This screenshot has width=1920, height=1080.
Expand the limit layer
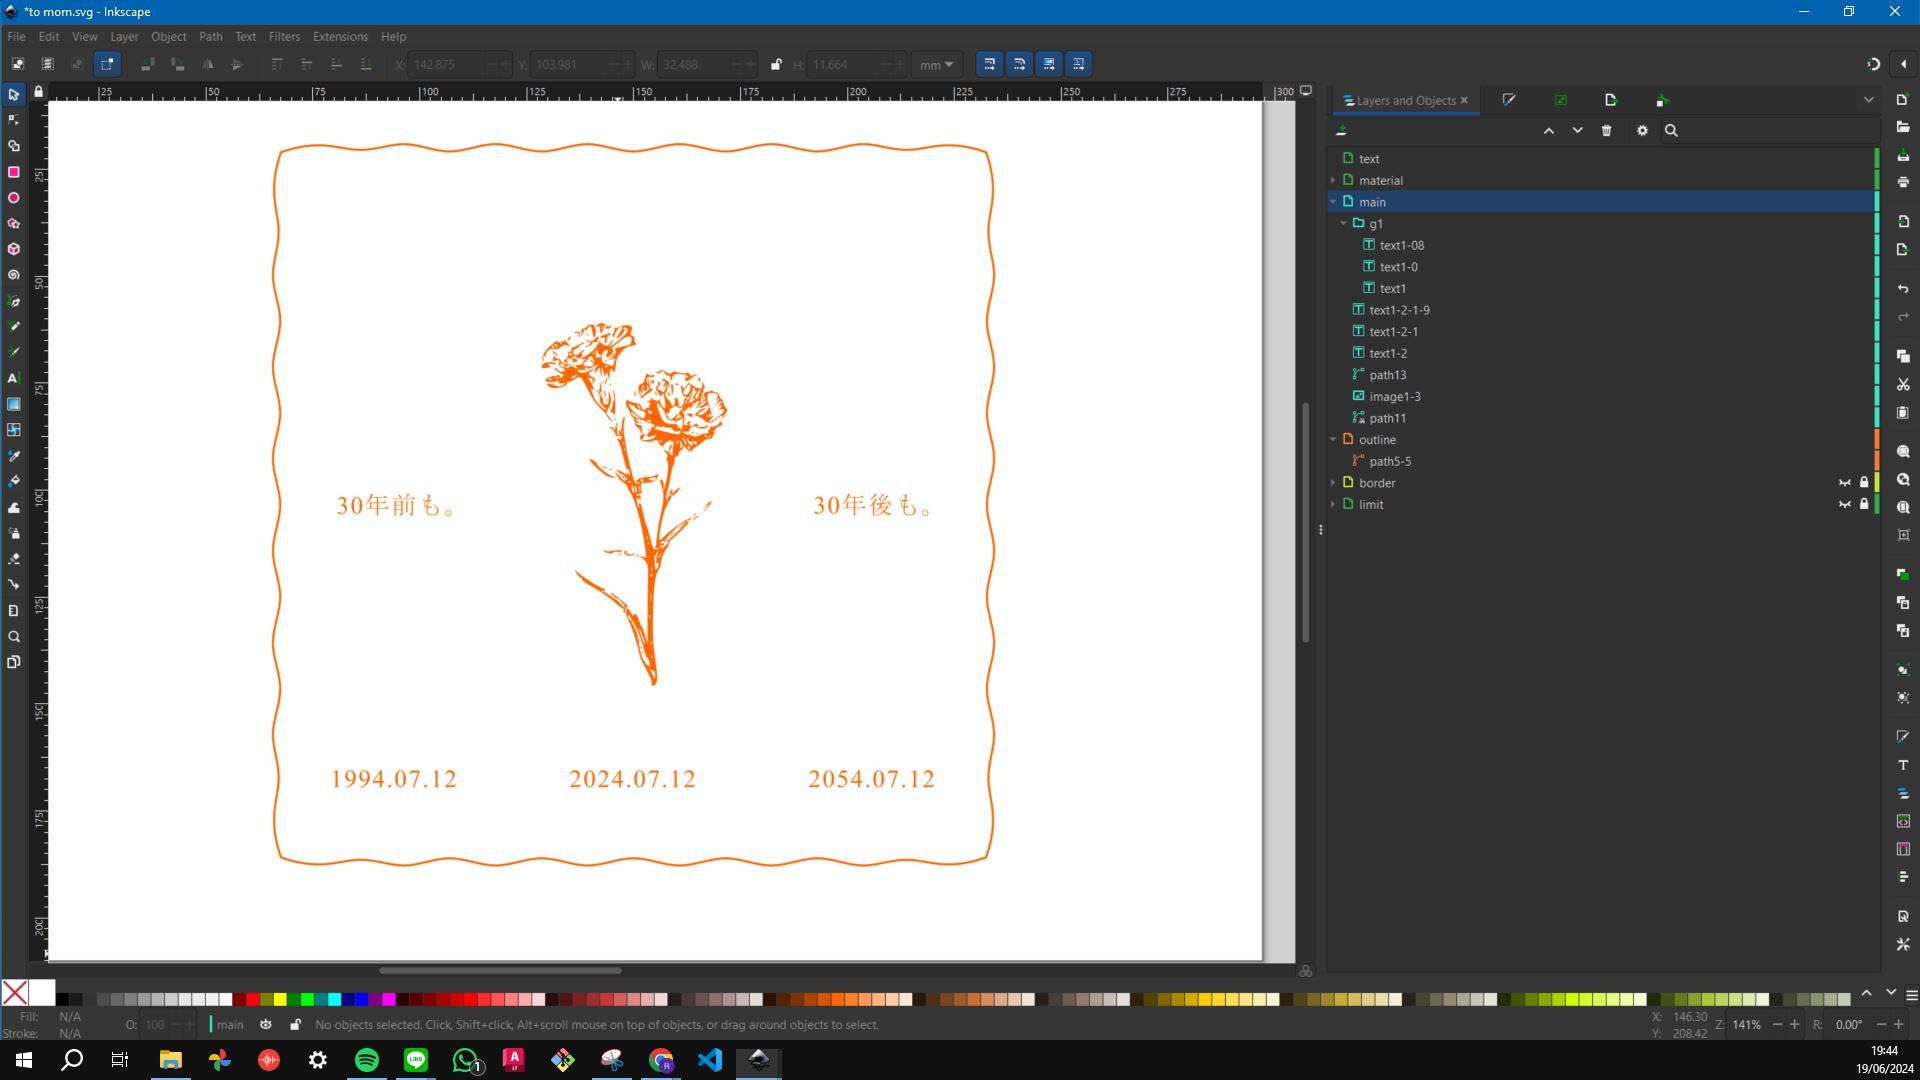[x=1333, y=505]
